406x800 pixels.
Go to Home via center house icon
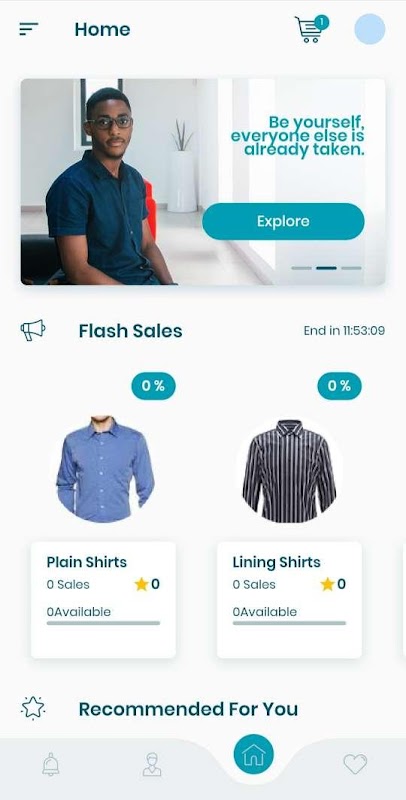click(x=253, y=754)
